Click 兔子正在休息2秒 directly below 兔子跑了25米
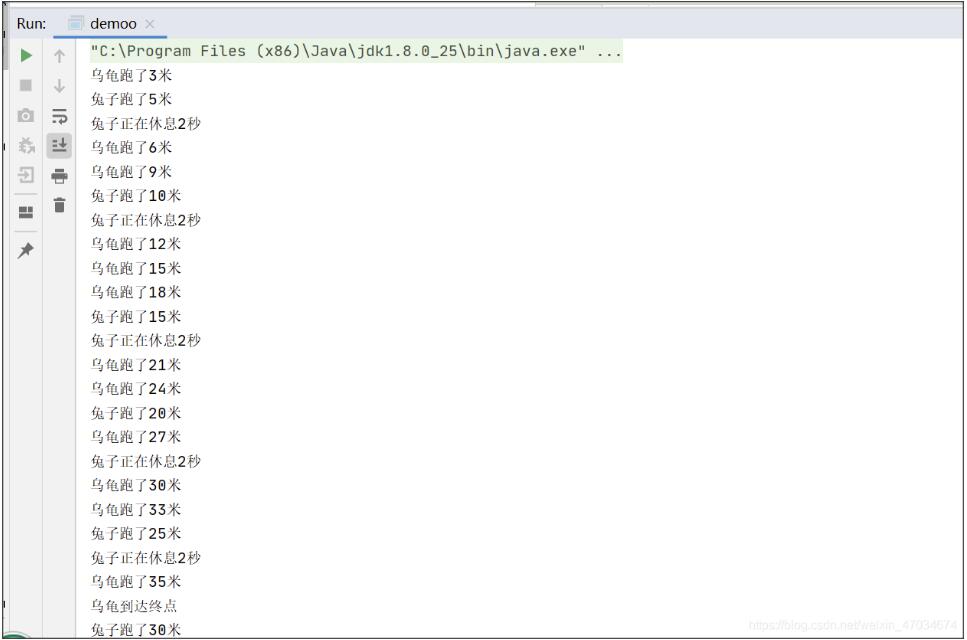Image resolution: width=967 pixels, height=640 pixels. pyautogui.click(x=146, y=558)
